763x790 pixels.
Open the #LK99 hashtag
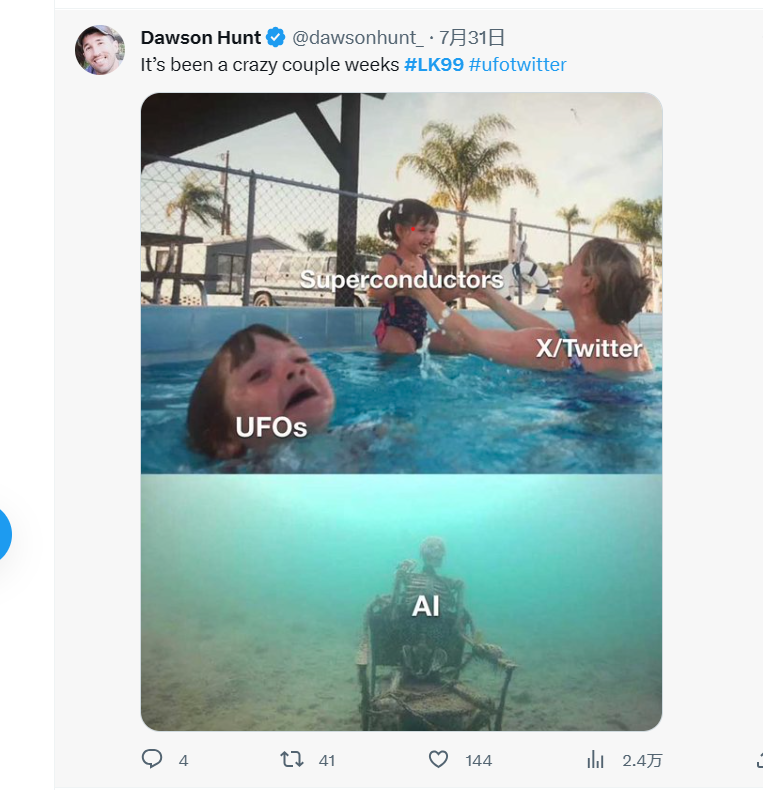[433, 64]
